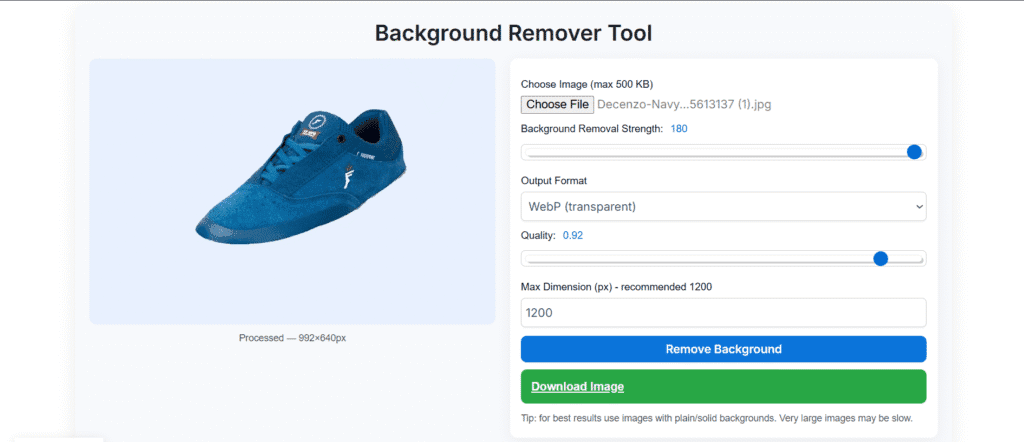Click the Download Image link

pos(577,387)
